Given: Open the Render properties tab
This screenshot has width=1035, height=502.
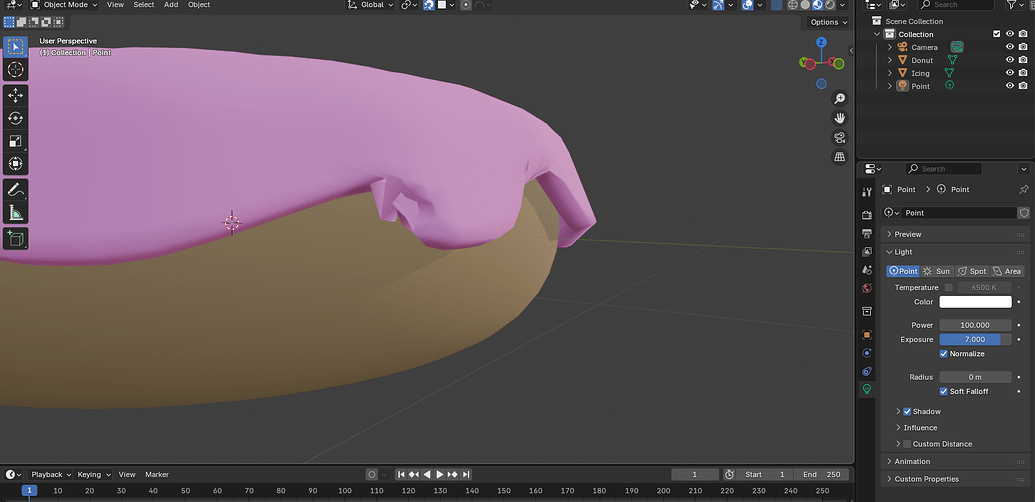Looking at the screenshot, I should pos(867,215).
